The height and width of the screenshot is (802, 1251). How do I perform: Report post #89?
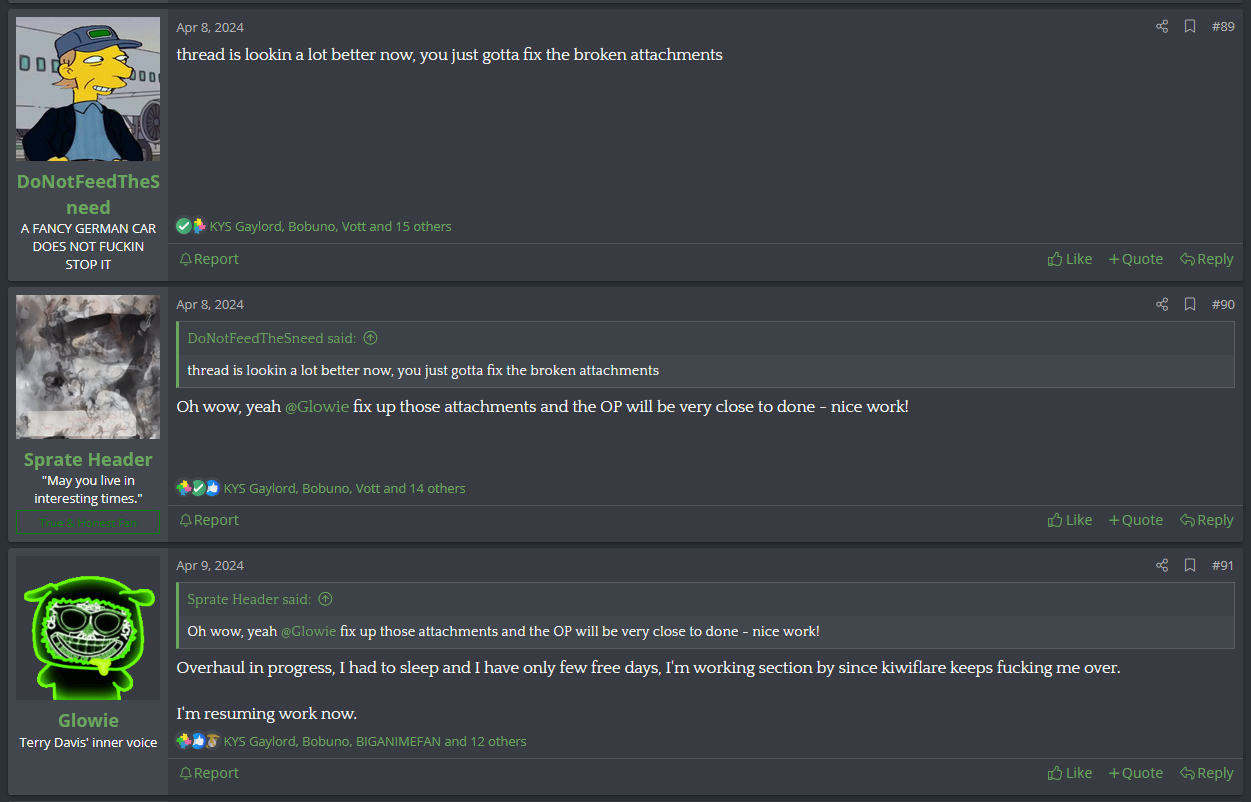pyautogui.click(x=209, y=259)
